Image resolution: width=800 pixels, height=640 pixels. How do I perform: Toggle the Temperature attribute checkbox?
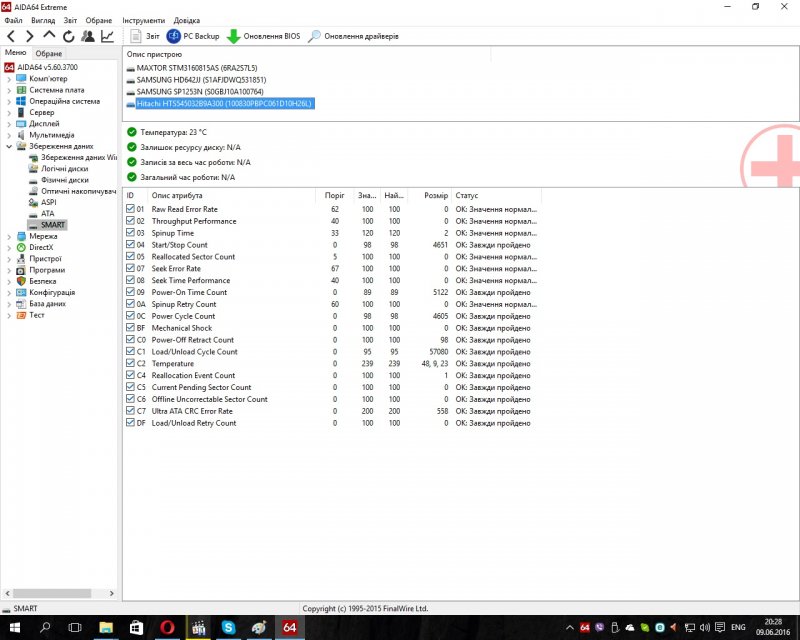click(x=130, y=364)
